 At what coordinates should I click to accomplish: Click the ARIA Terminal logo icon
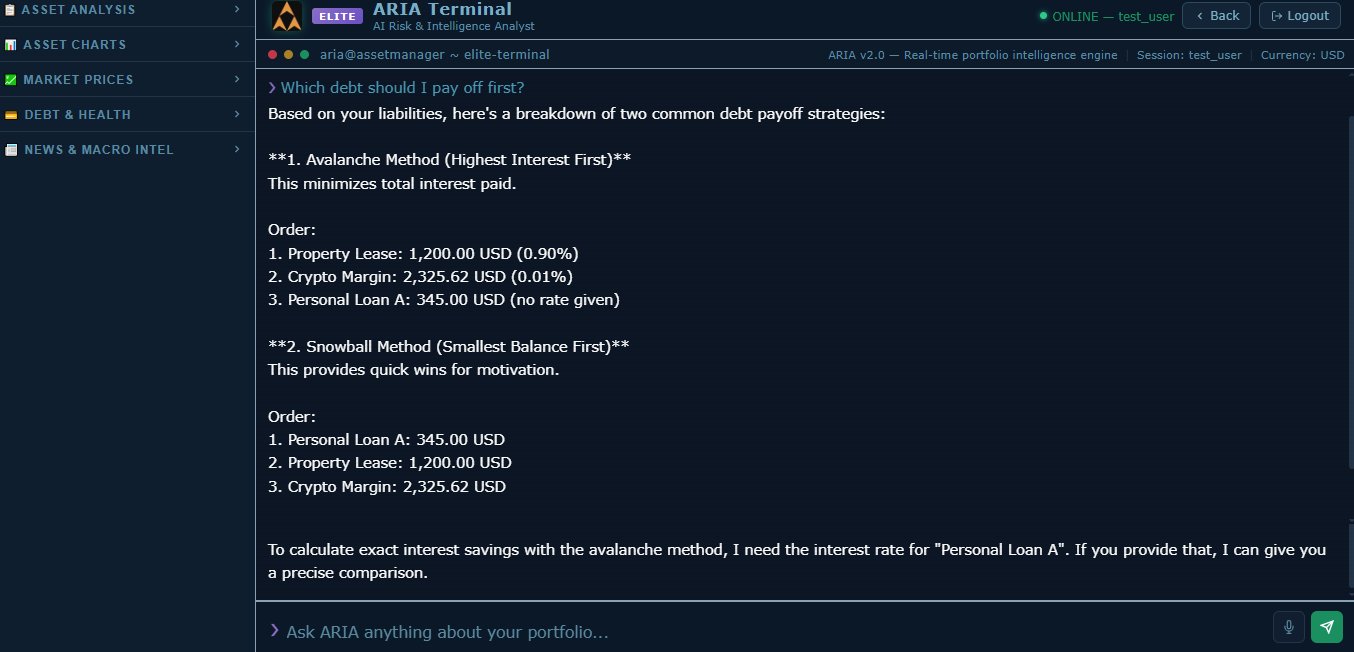287,16
